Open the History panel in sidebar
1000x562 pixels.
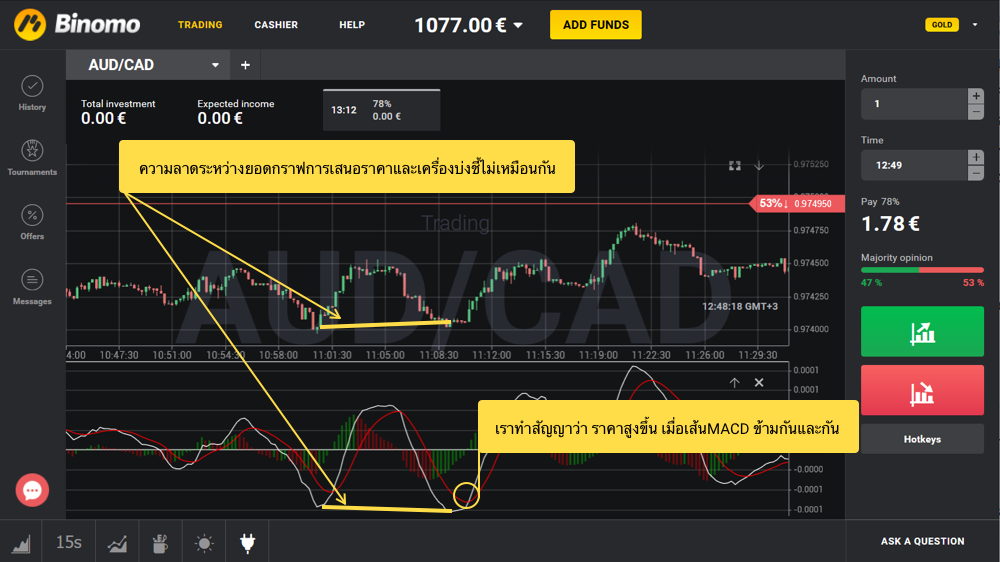tap(32, 92)
